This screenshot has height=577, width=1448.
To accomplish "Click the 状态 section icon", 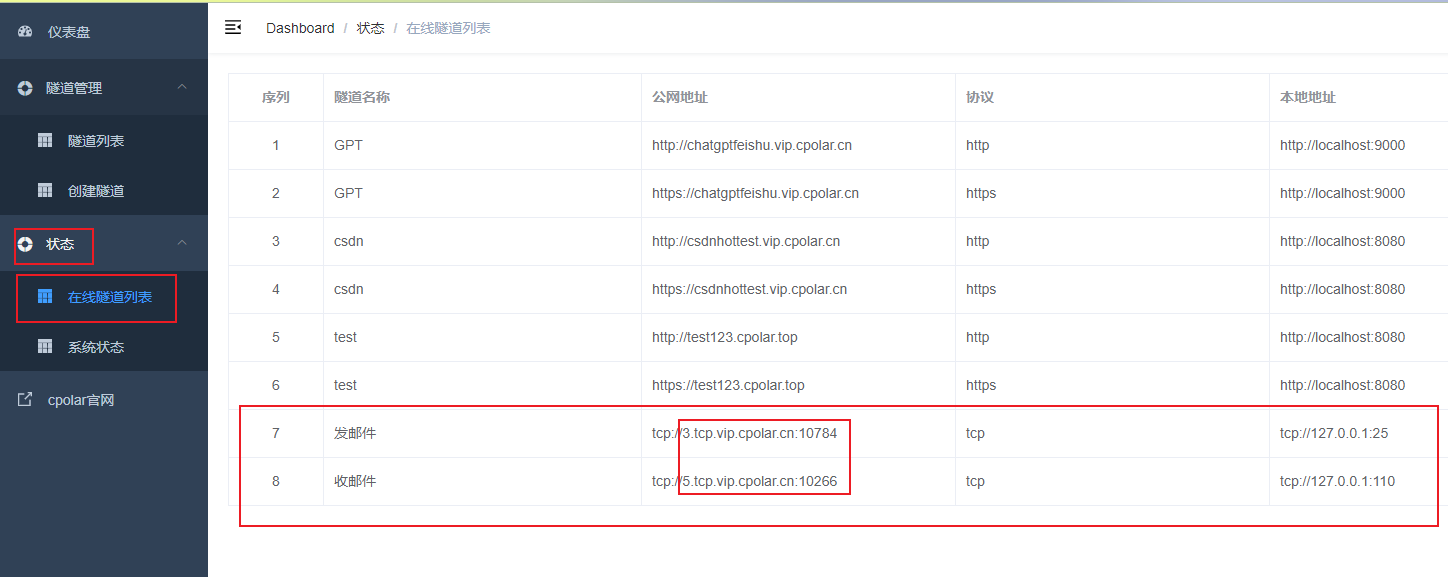I will (25, 244).
